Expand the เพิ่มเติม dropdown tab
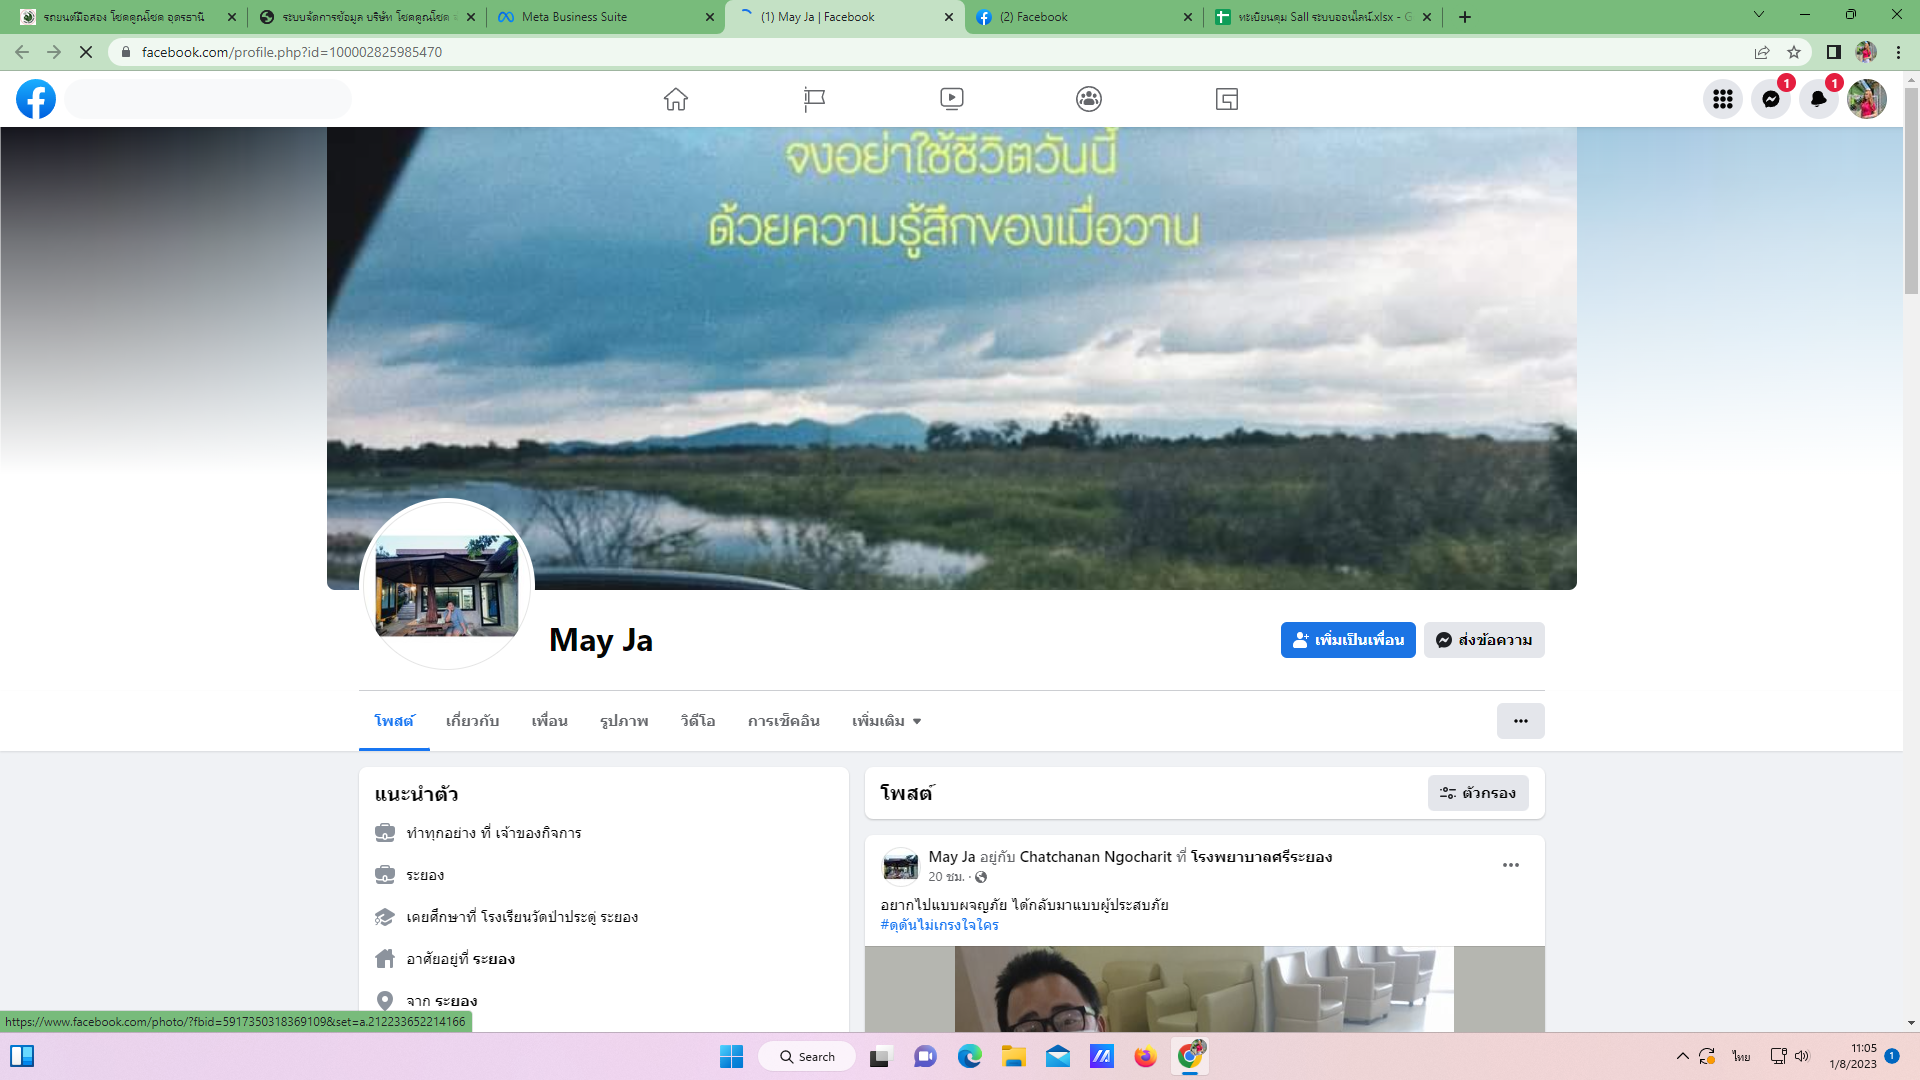1920x1080 pixels. [886, 721]
